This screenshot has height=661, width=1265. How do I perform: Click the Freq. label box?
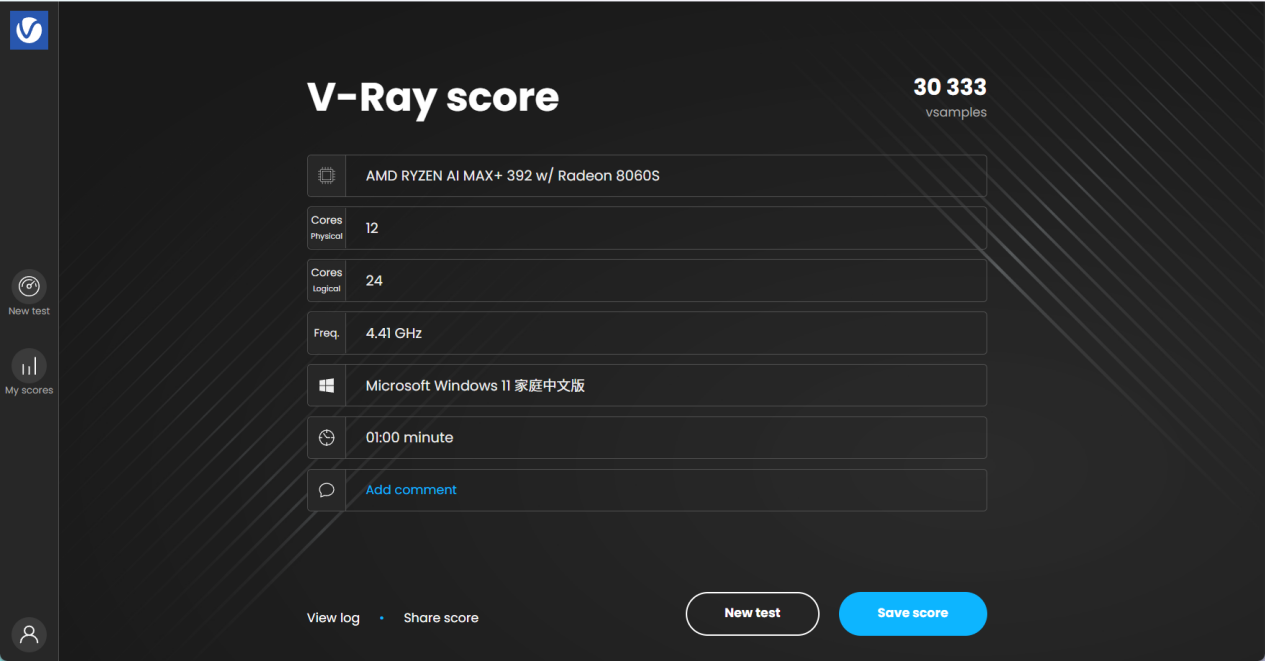326,333
